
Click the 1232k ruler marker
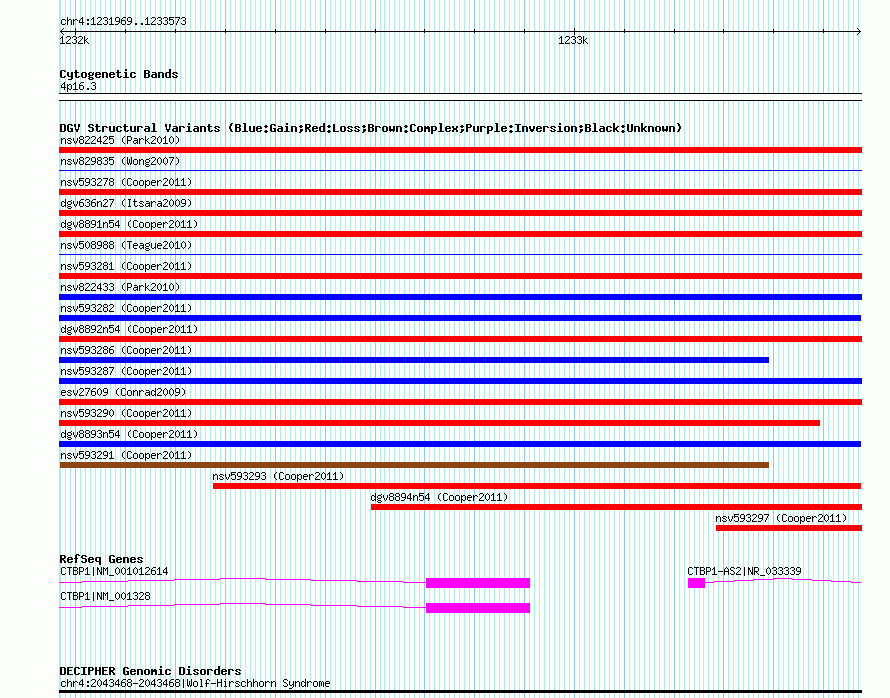pyautogui.click(x=74, y=40)
